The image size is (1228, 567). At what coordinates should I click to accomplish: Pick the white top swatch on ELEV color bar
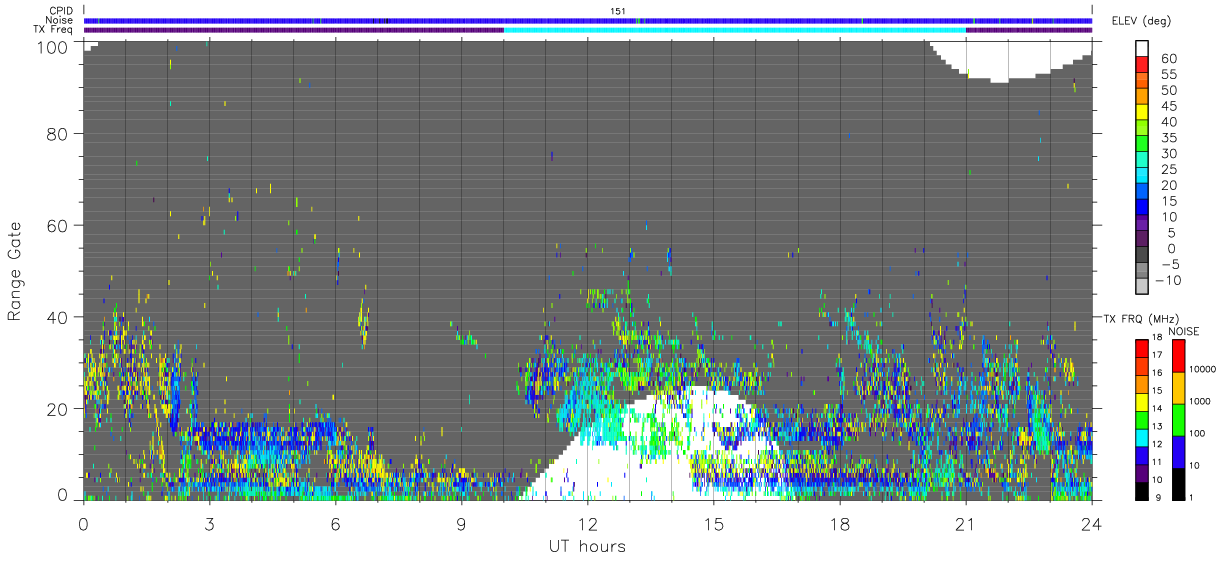click(x=1143, y=49)
